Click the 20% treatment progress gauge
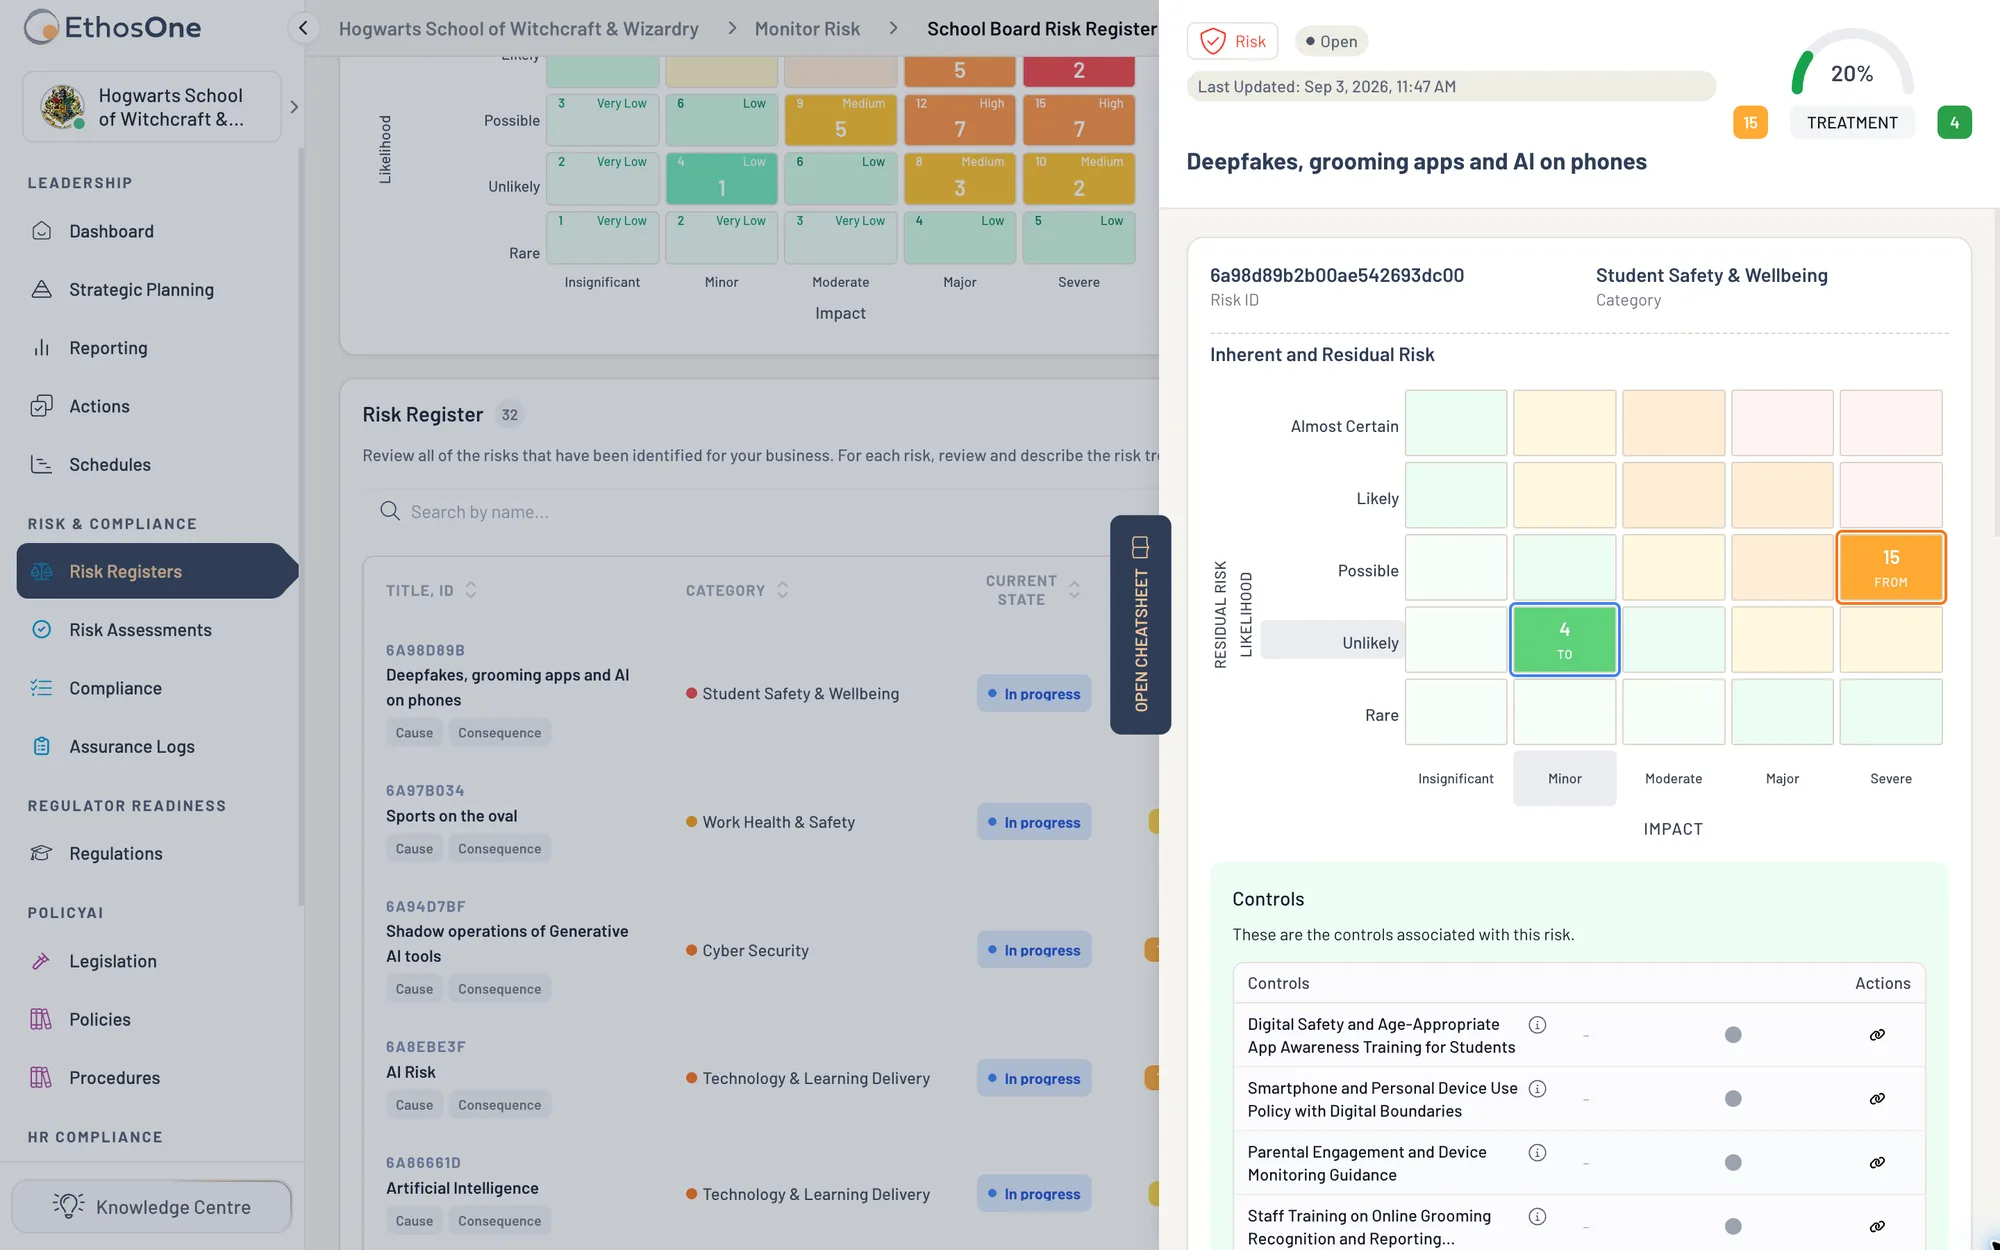Viewport: 2000px width, 1250px height. tap(1852, 65)
